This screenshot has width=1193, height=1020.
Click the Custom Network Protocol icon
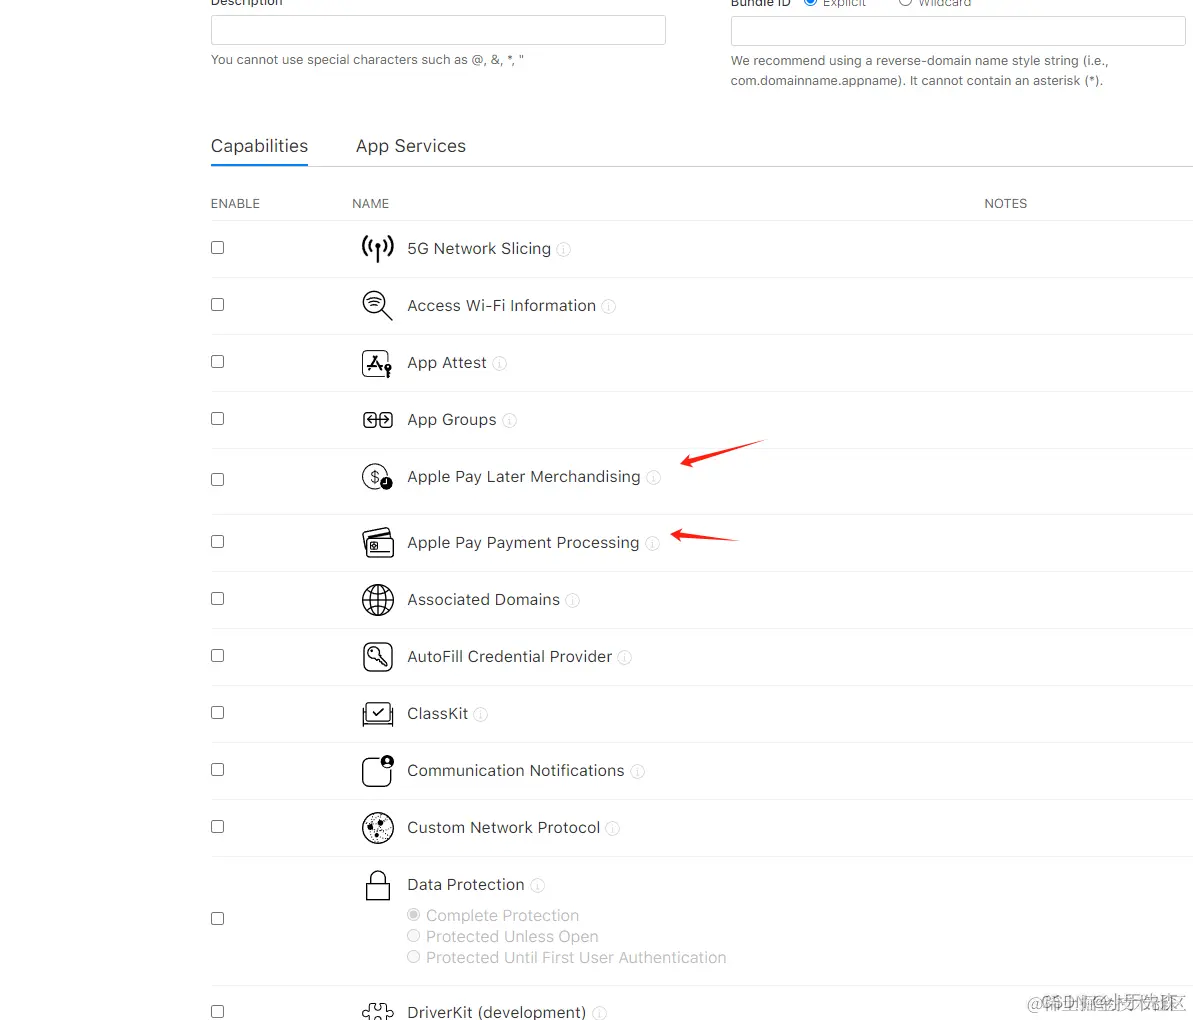coord(377,828)
